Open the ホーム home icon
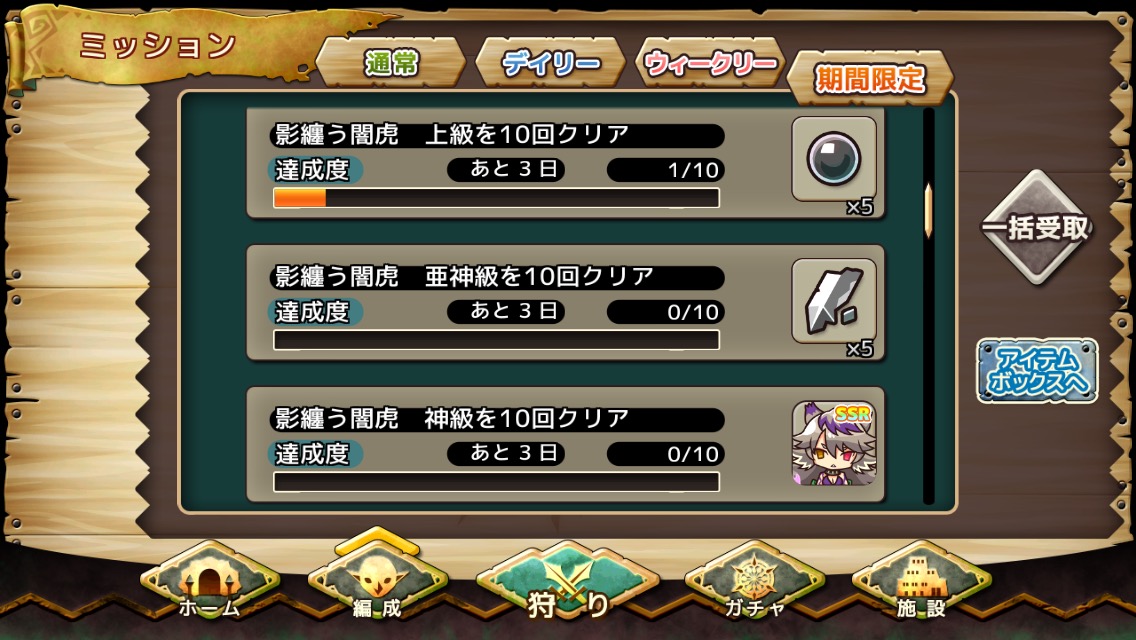Viewport: 1136px width, 640px height. click(209, 582)
